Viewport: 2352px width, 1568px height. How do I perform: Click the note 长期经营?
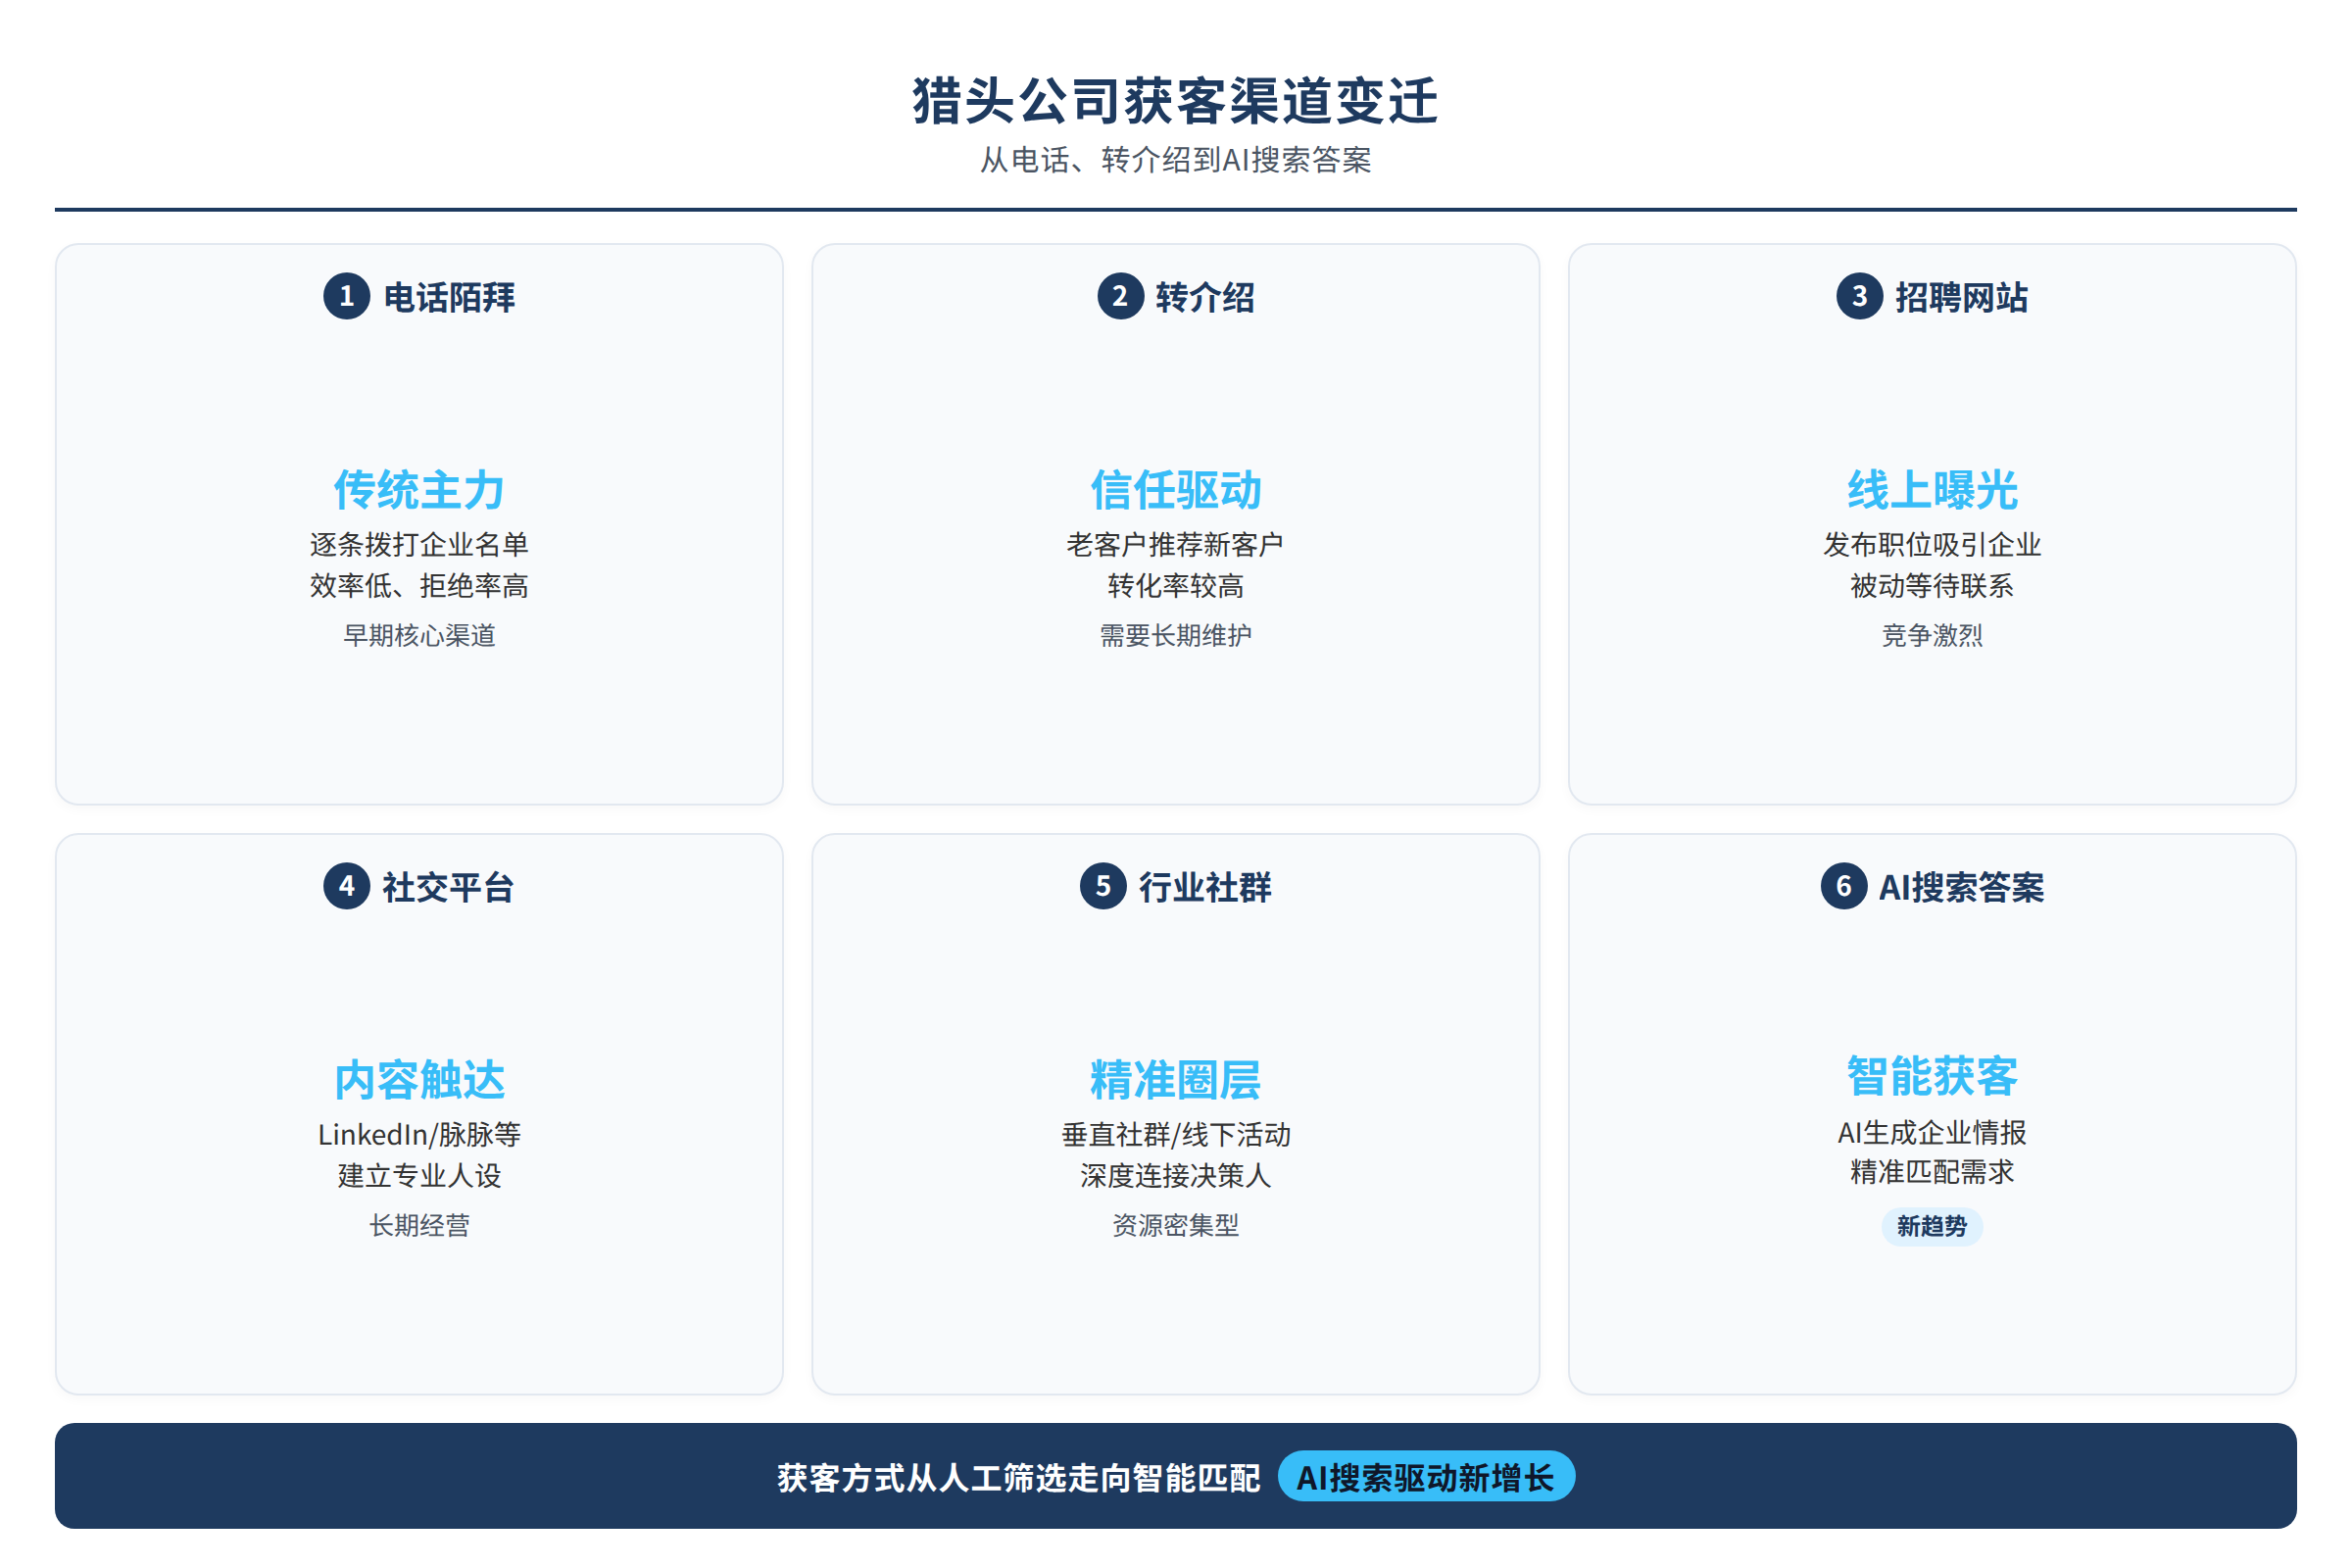pyautogui.click(x=419, y=1226)
